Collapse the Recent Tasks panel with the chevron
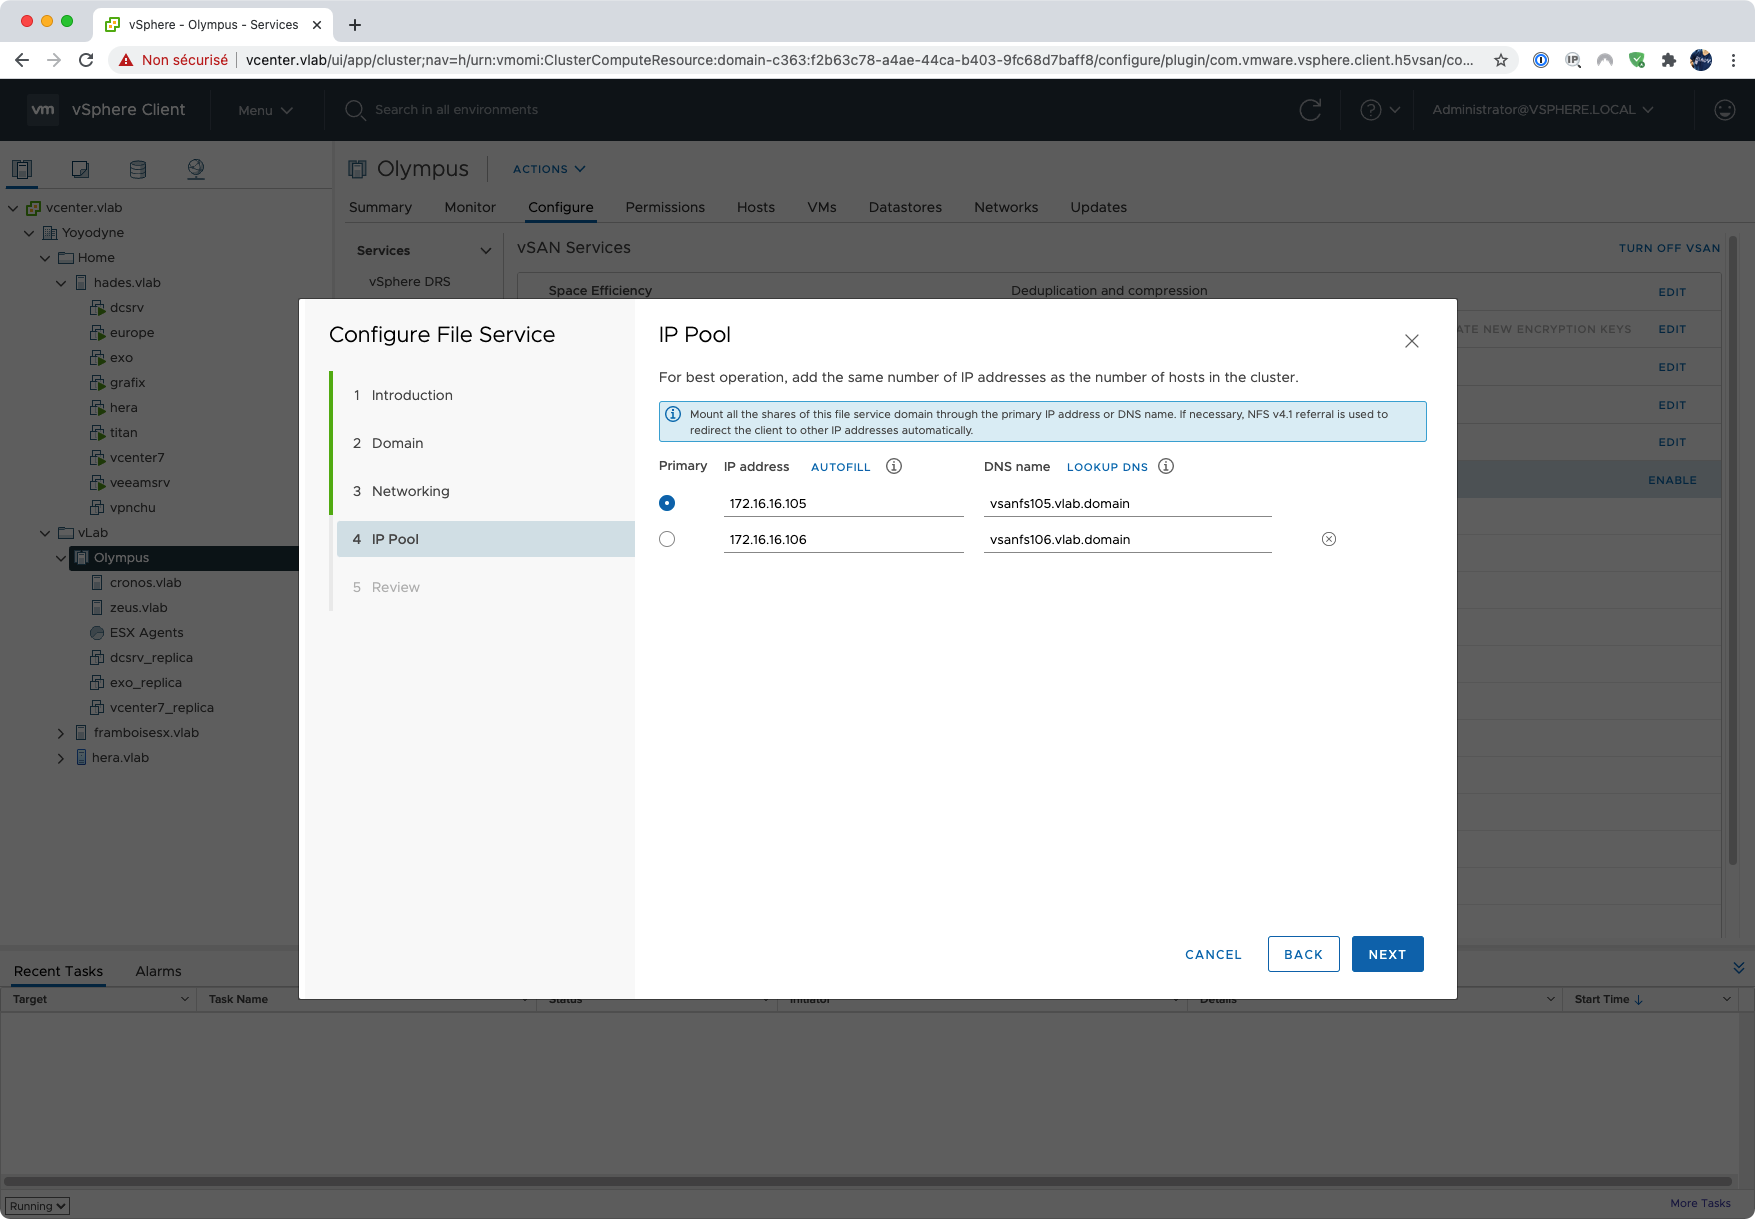 [x=1738, y=968]
